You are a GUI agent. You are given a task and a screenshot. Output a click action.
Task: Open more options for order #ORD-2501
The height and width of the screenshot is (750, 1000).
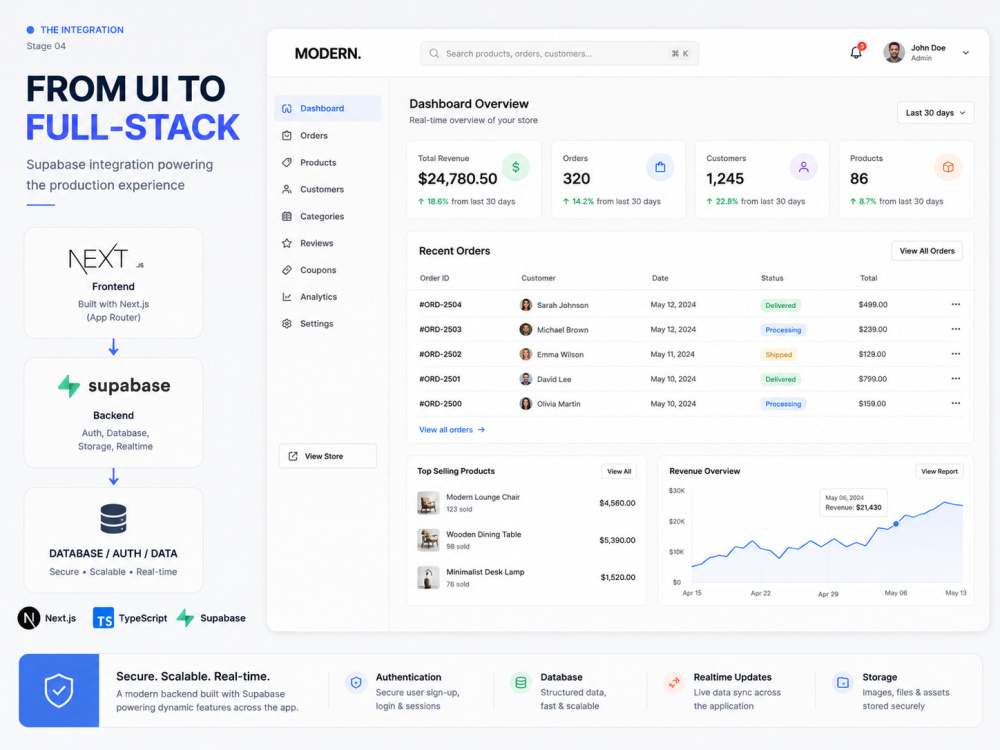[x=955, y=379]
